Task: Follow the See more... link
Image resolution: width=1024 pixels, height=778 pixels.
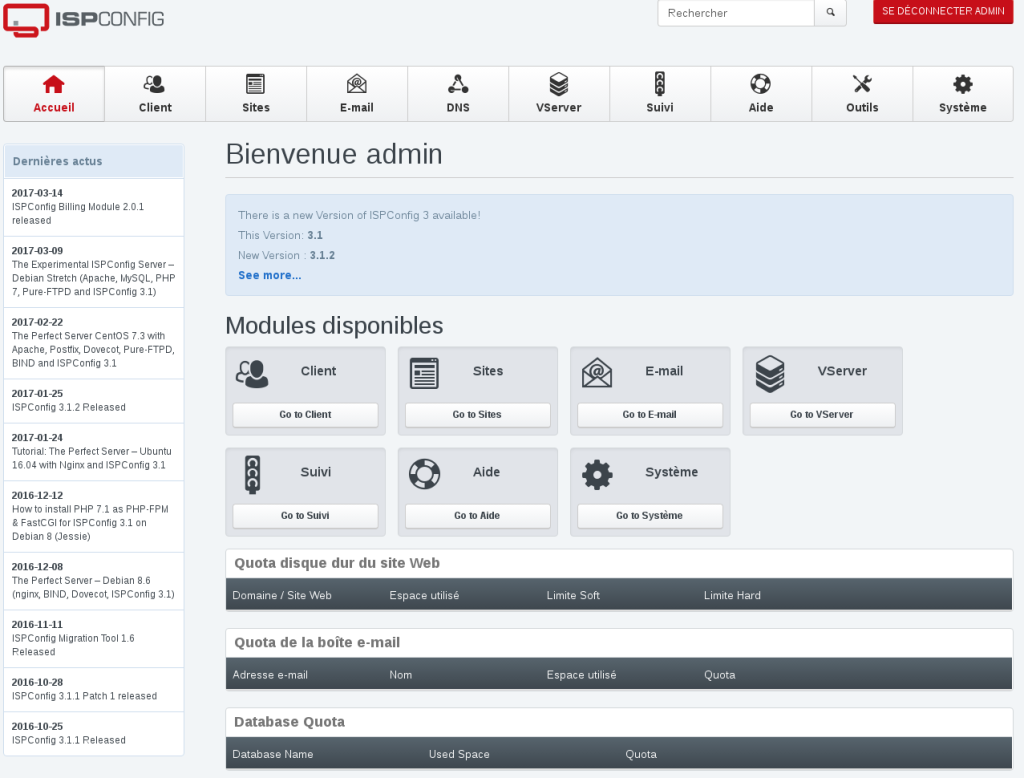Action: pyautogui.click(x=269, y=276)
